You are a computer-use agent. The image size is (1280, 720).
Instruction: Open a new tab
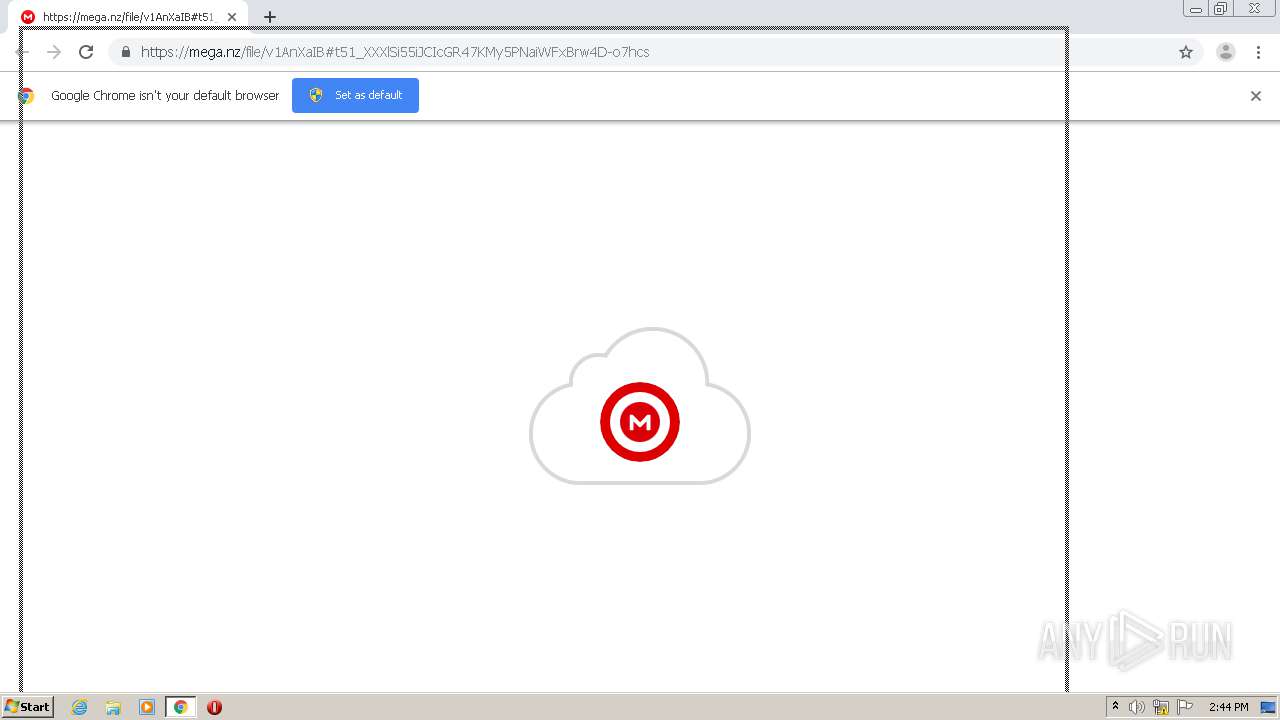coord(270,17)
